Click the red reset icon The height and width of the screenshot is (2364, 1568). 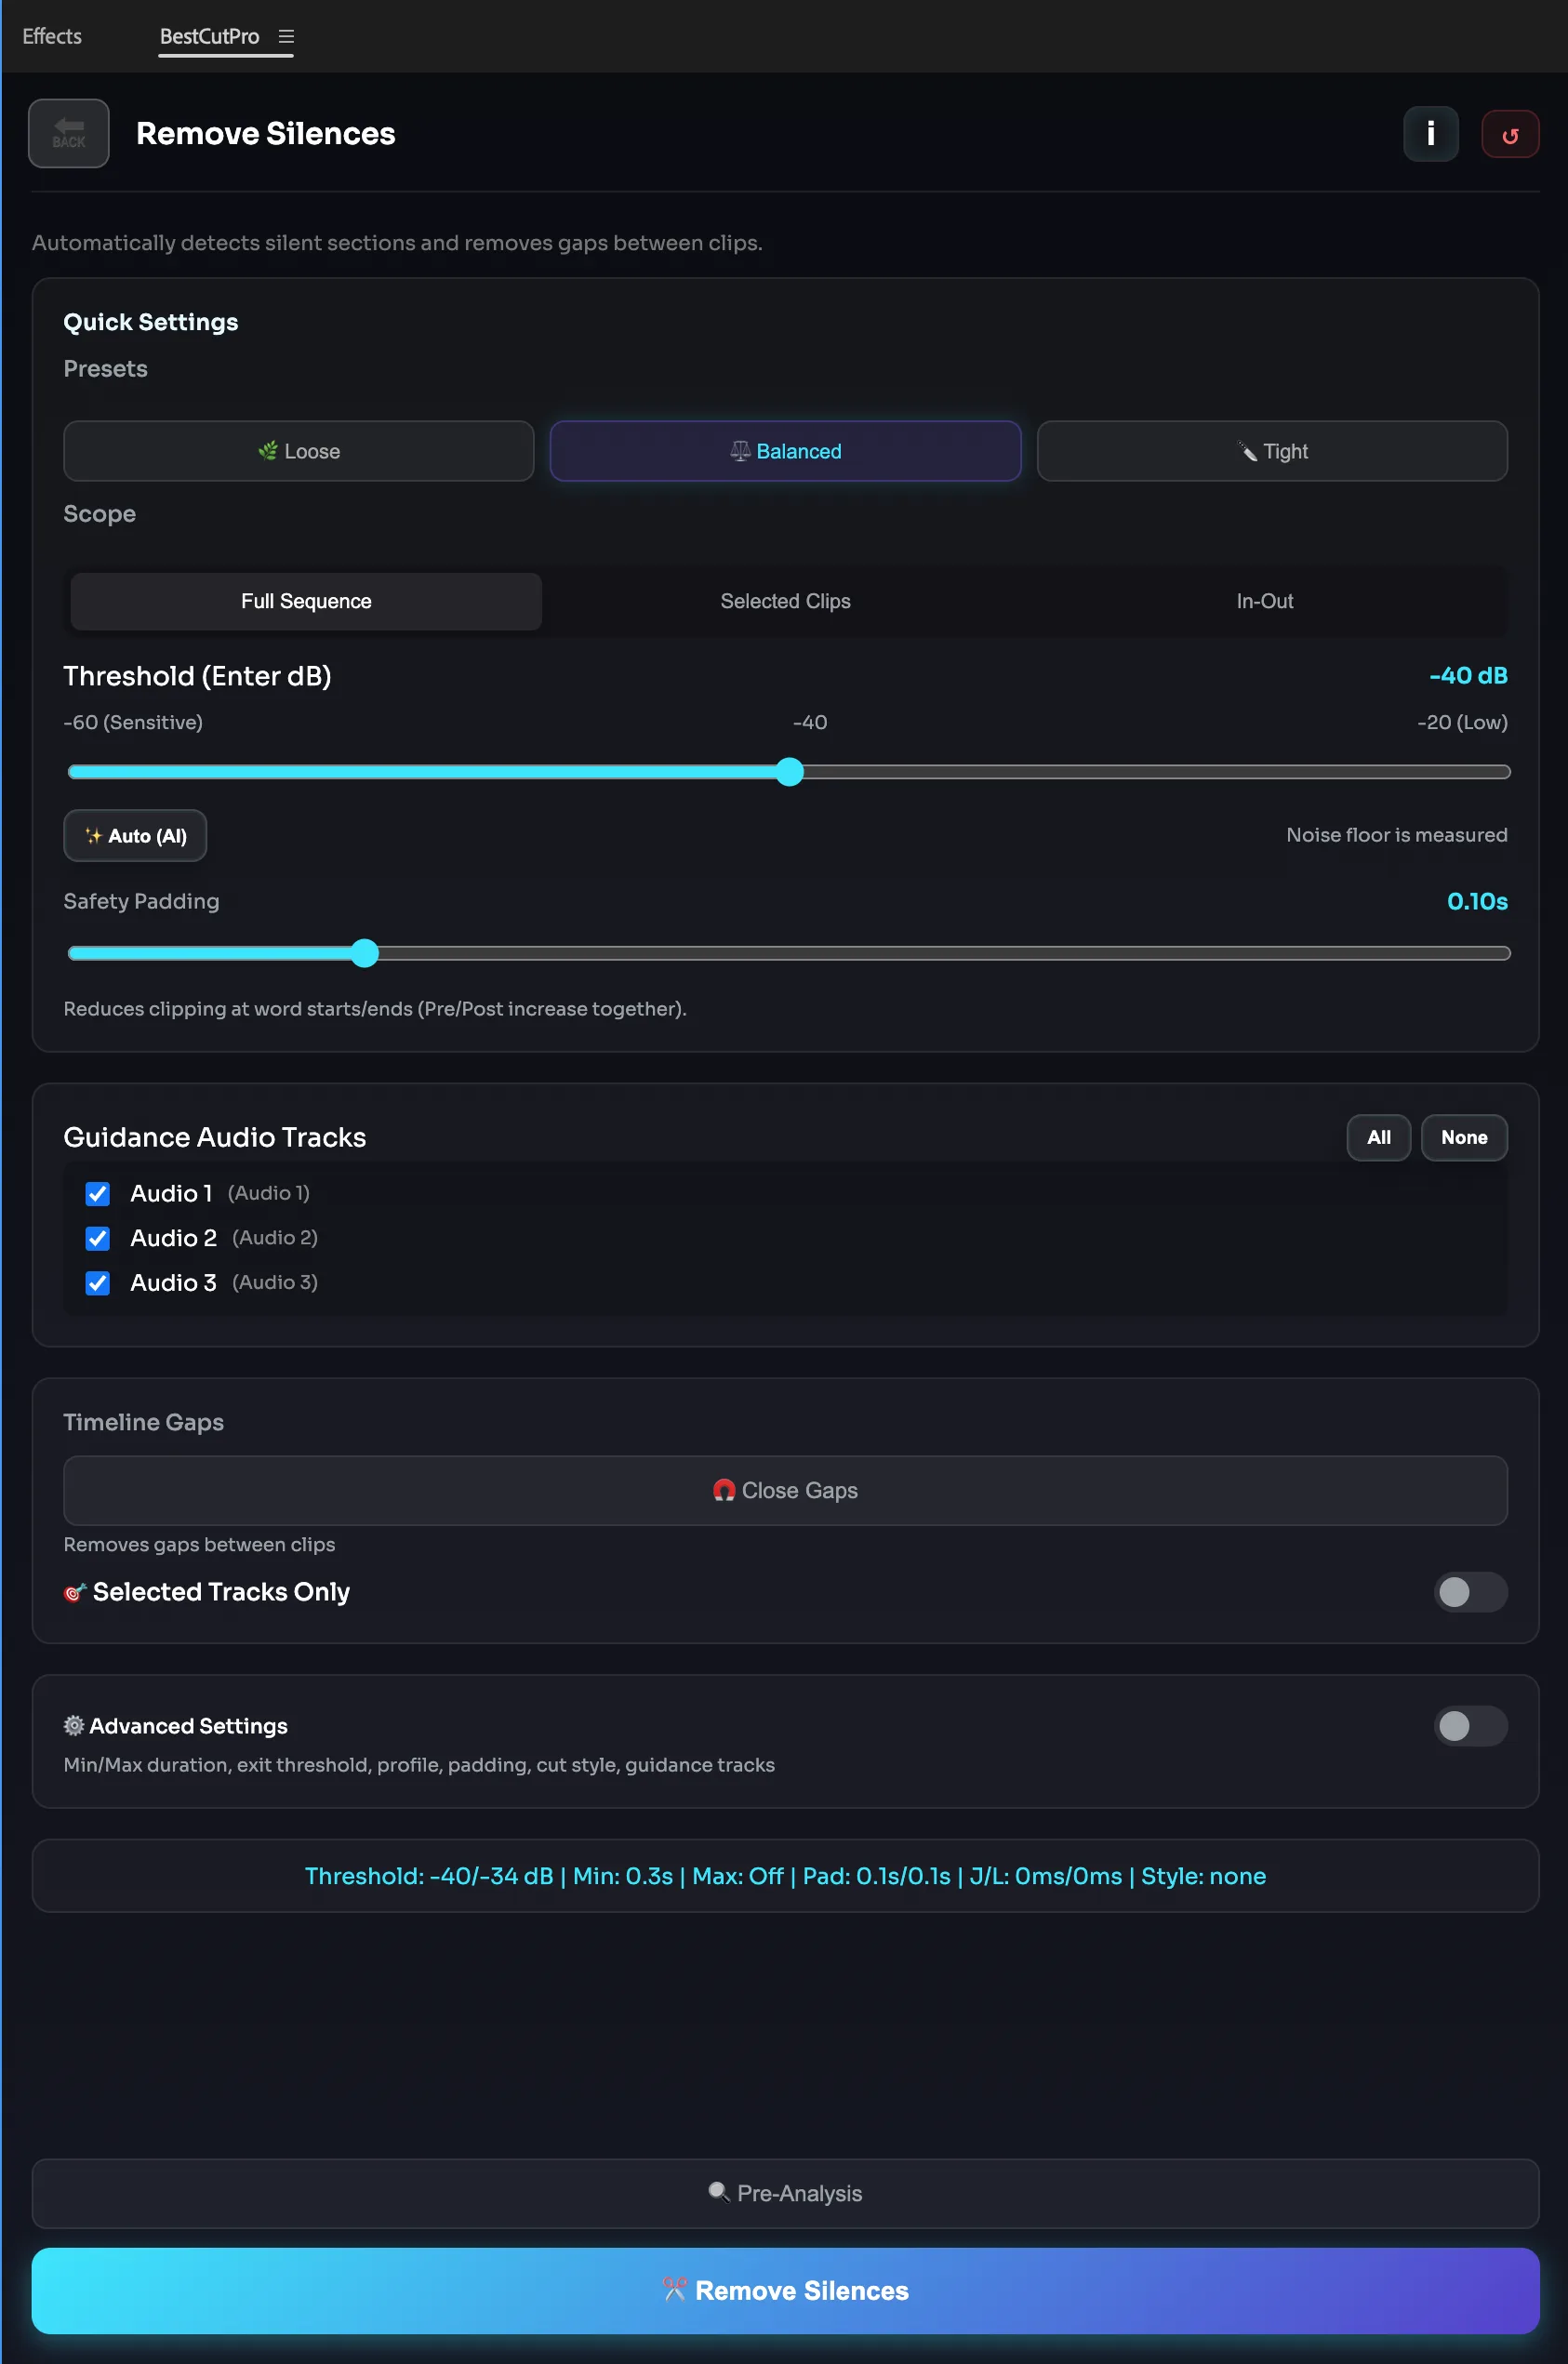[x=1510, y=134]
